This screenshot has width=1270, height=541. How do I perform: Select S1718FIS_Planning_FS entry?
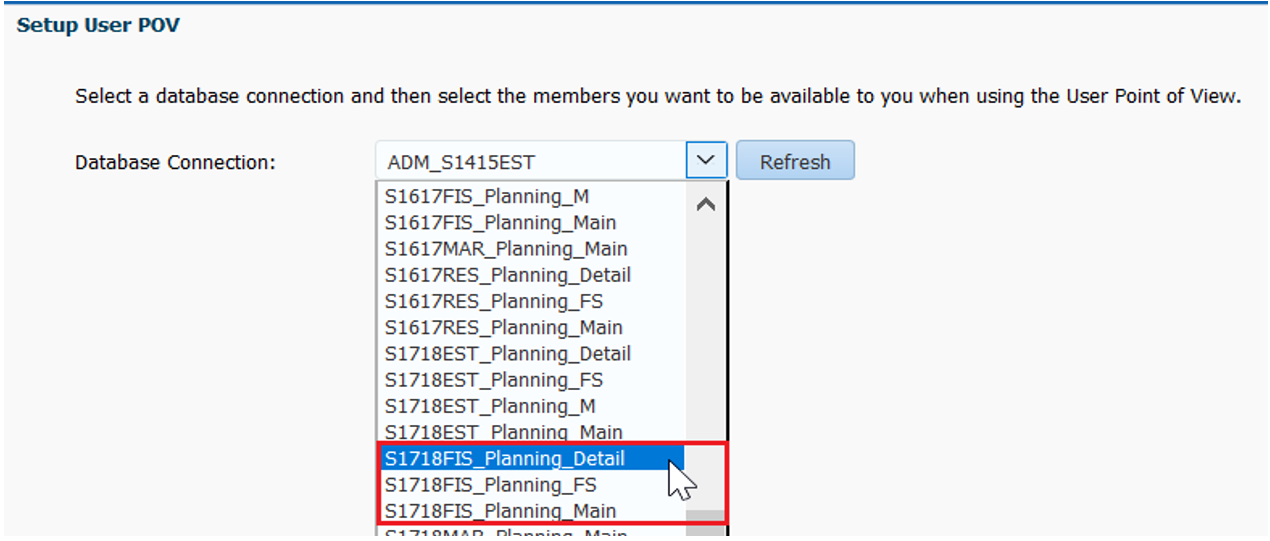[491, 485]
